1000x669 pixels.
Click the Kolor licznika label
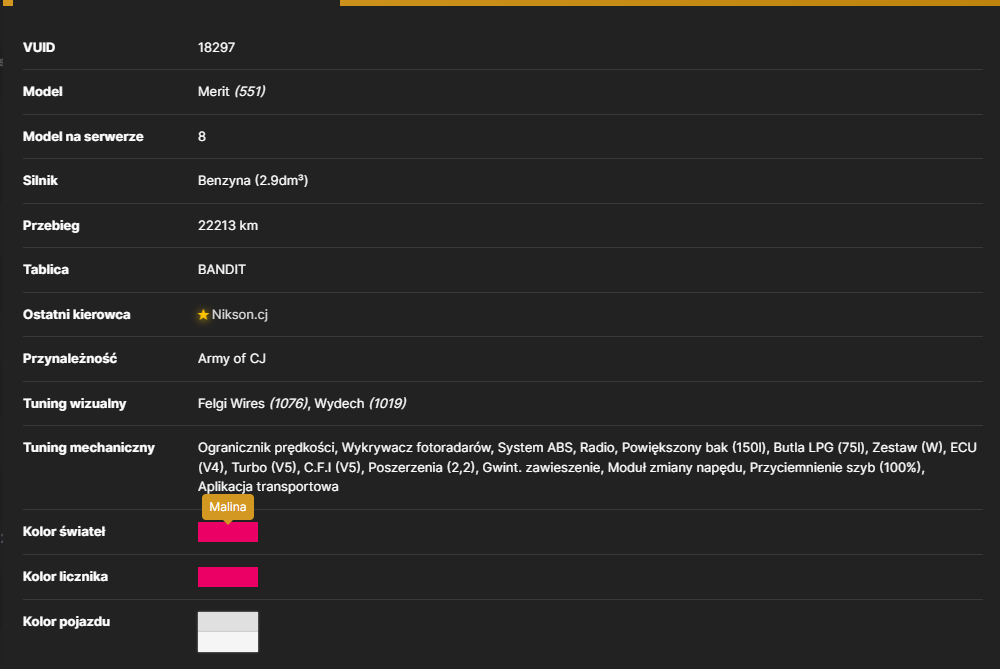(66, 577)
